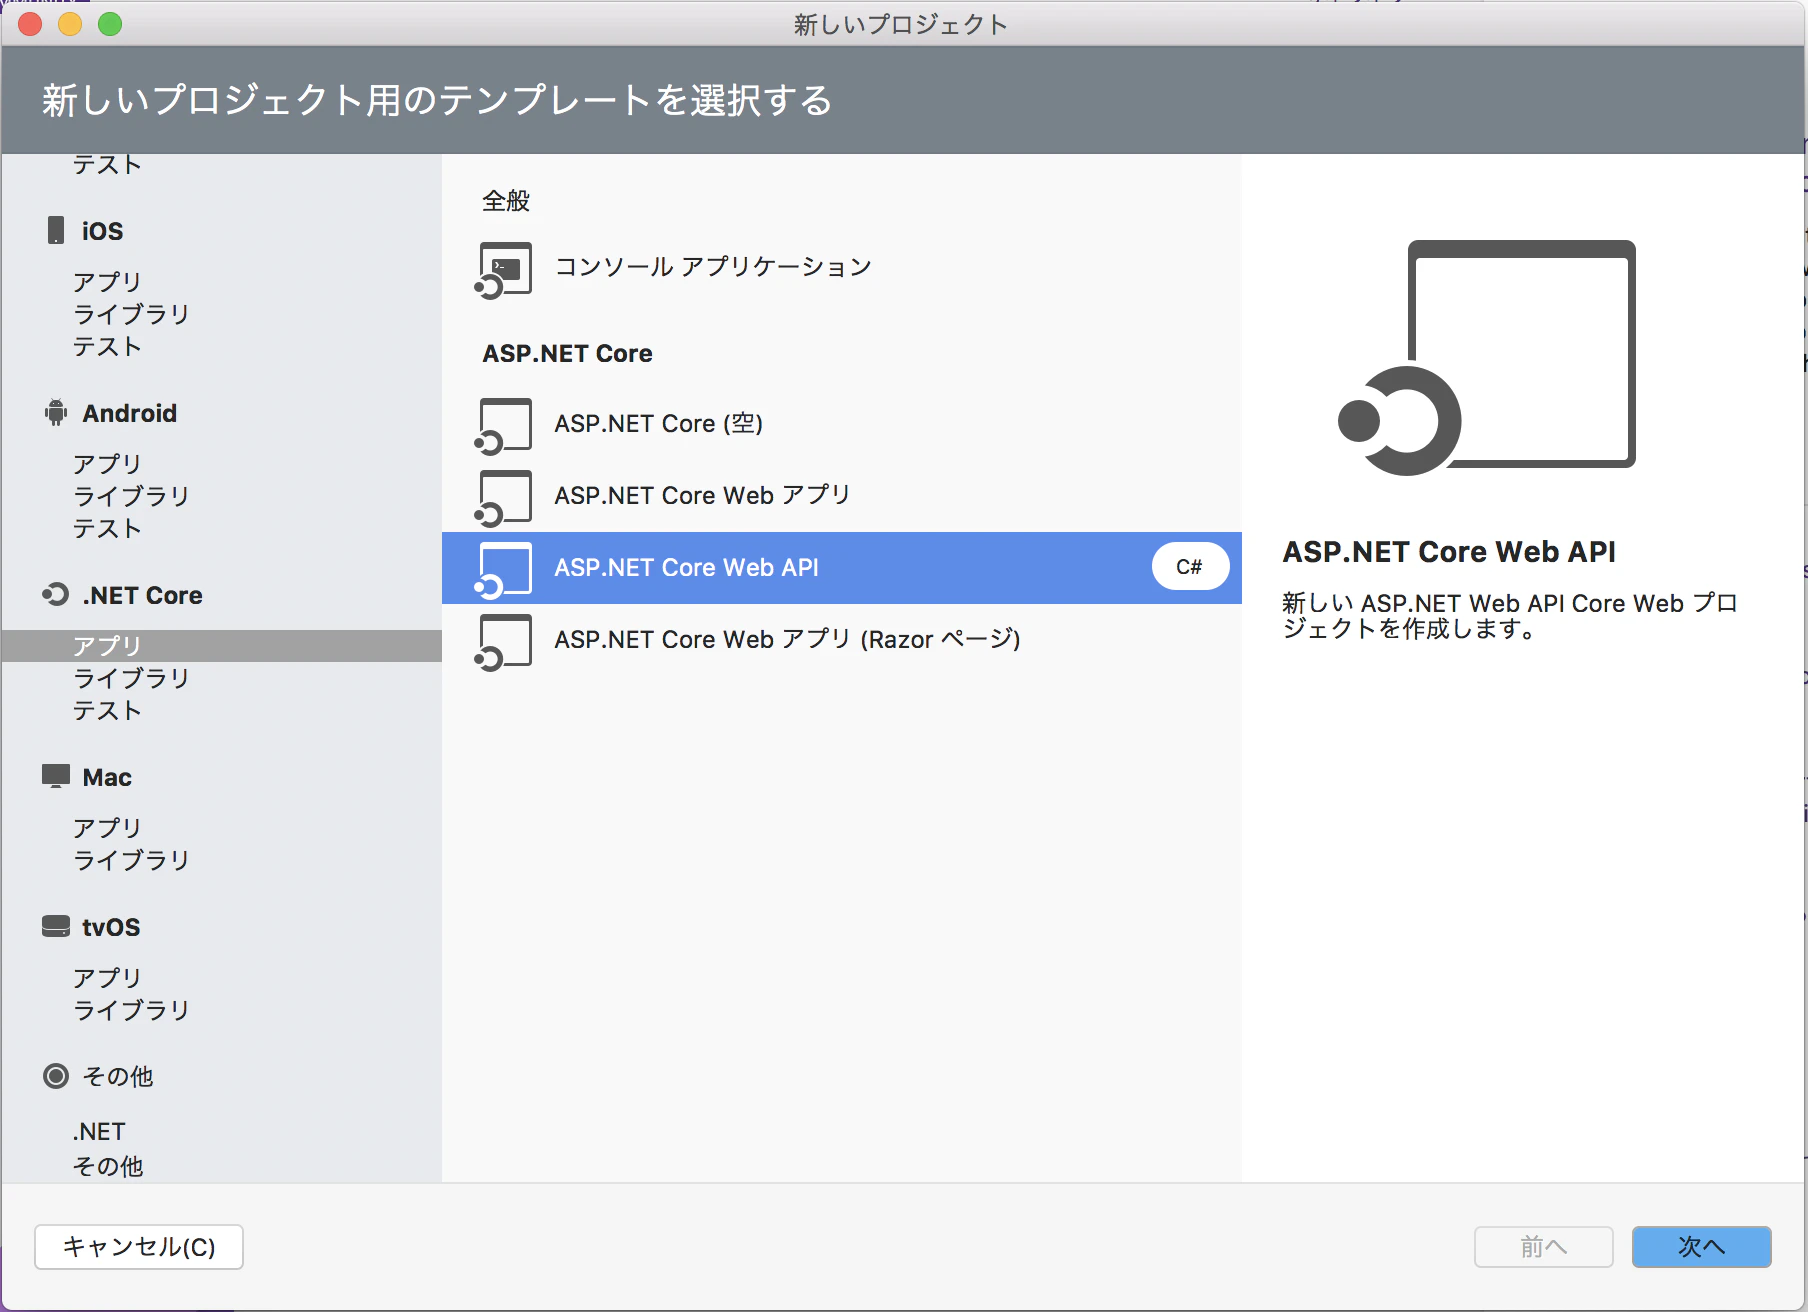Click the 全般 section heading
The width and height of the screenshot is (1808, 1312).
(x=506, y=201)
